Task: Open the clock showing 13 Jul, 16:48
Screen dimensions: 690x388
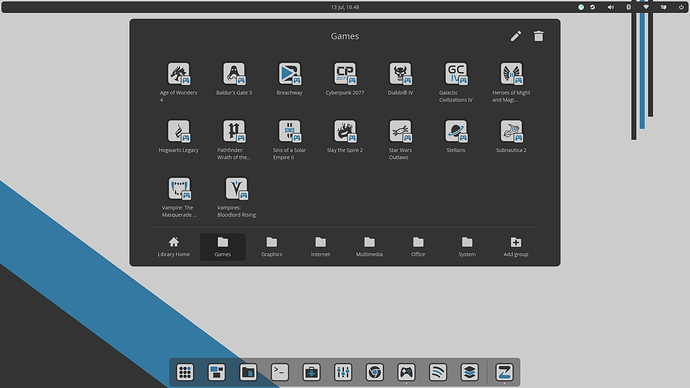Action: (x=345, y=7)
